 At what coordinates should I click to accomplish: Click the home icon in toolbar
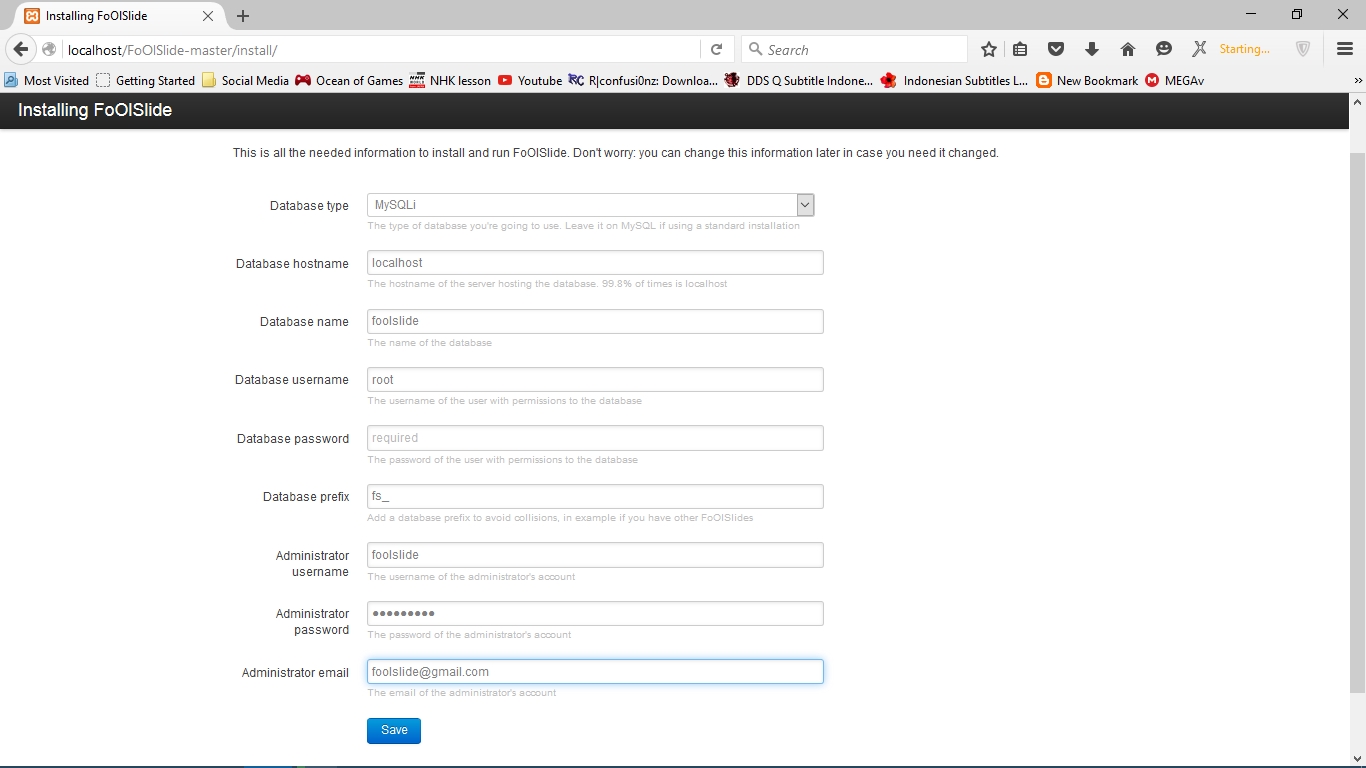1127,49
